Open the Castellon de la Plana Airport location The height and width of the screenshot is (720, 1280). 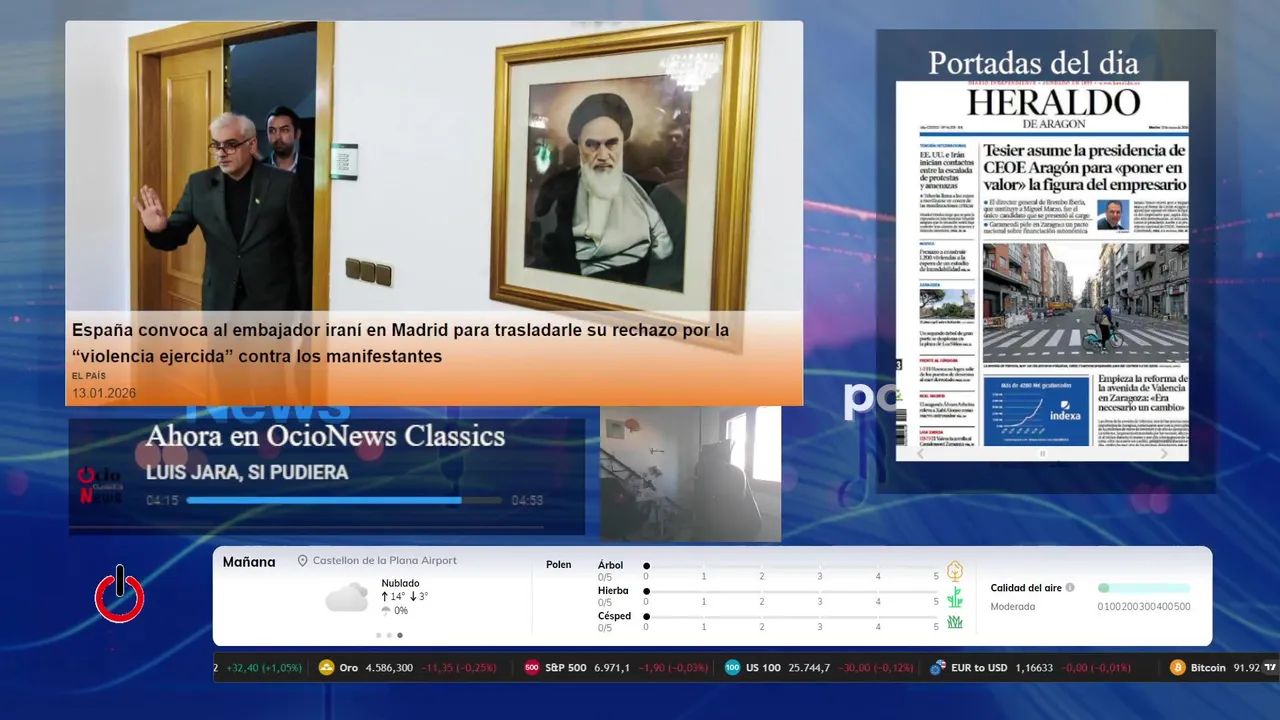385,561
